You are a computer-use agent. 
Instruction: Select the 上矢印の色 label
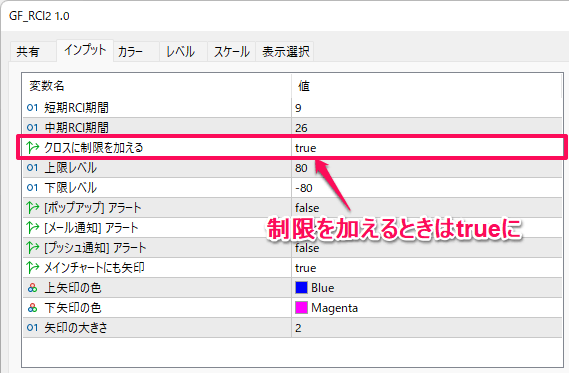click(x=73, y=288)
